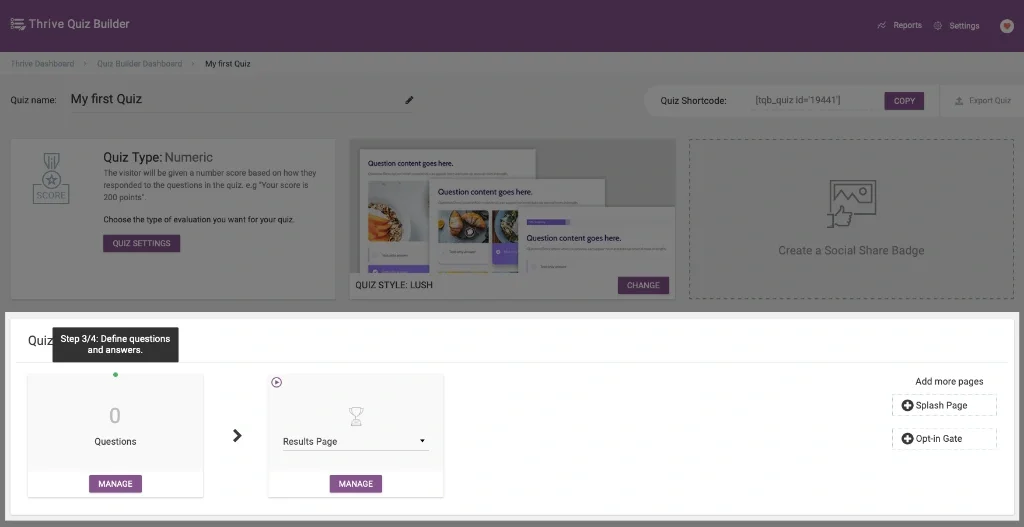Click the Thrive Quiz Builder logo icon

[17, 24]
